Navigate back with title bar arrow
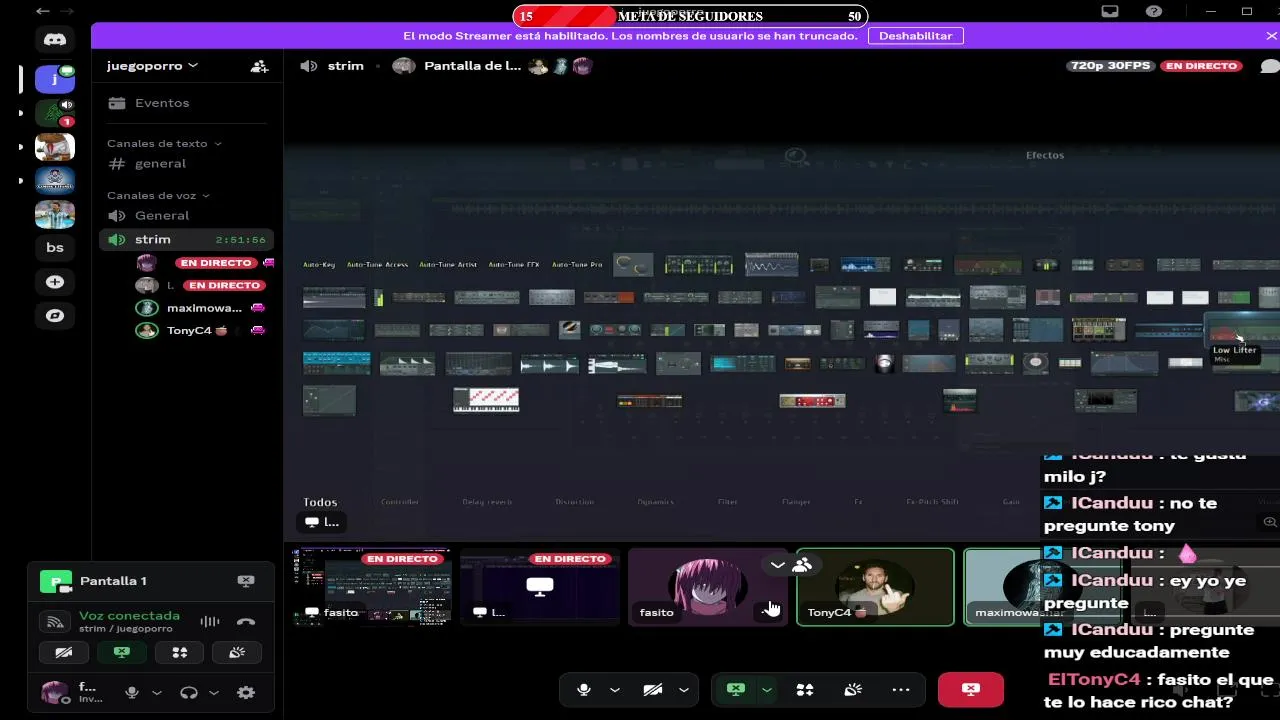 tap(43, 11)
